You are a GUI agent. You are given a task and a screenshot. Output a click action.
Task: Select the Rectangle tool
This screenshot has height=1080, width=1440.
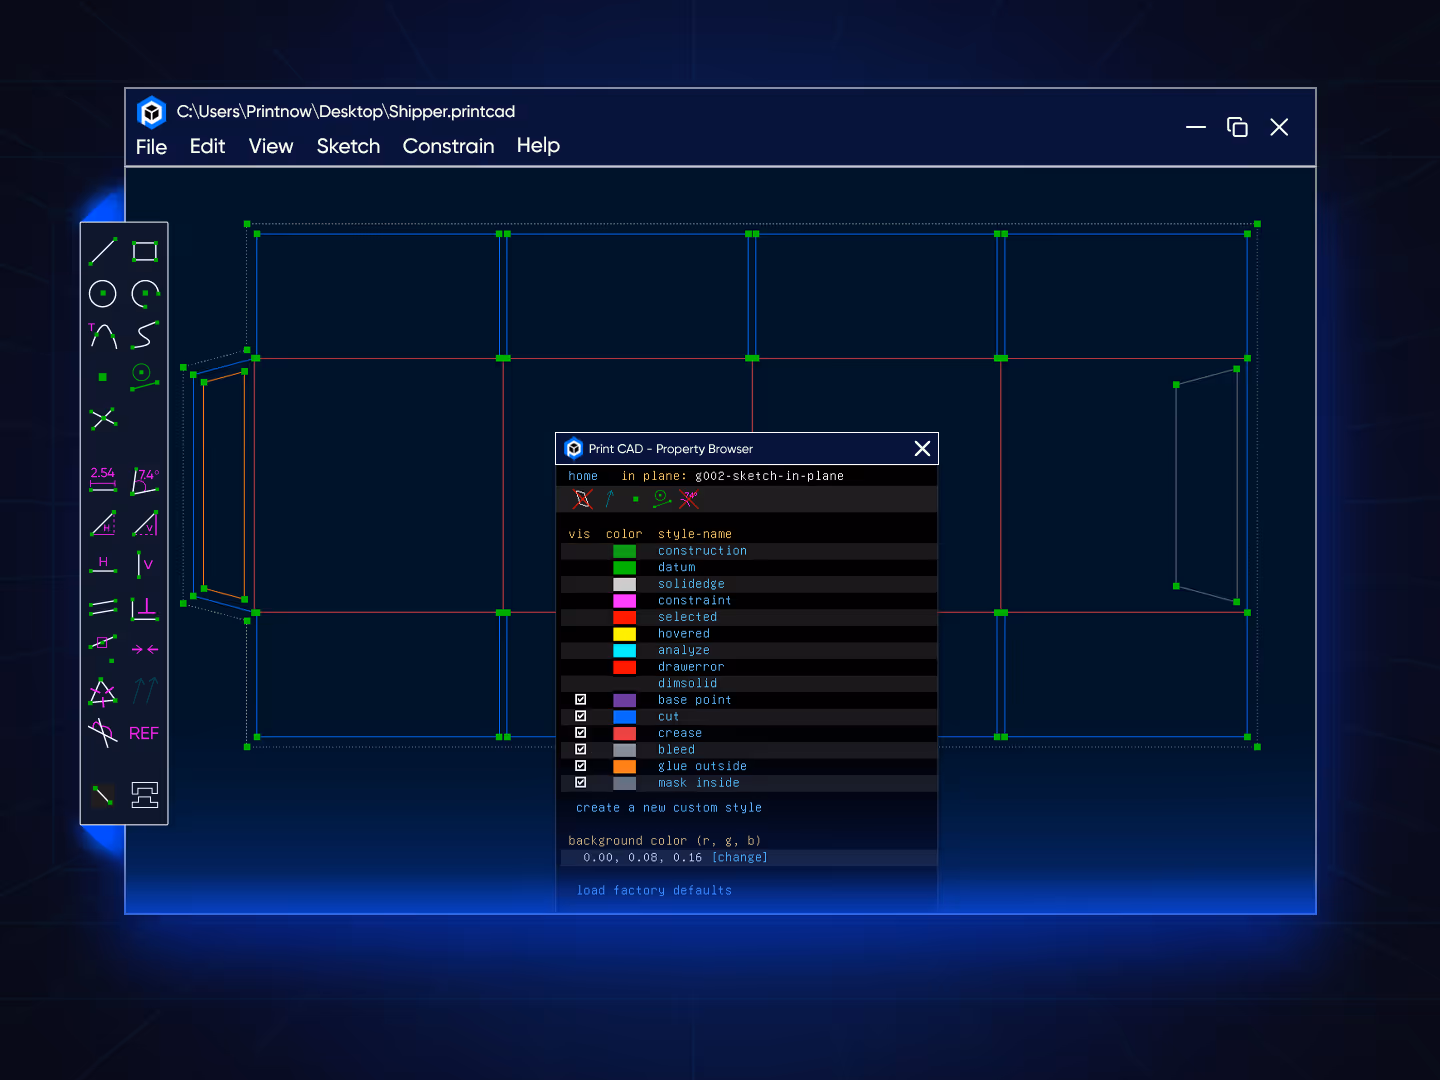point(144,251)
